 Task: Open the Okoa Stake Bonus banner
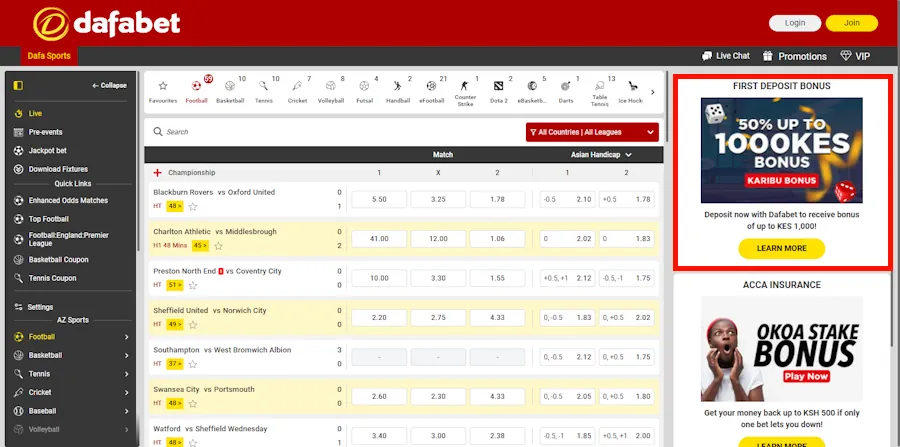(x=781, y=349)
